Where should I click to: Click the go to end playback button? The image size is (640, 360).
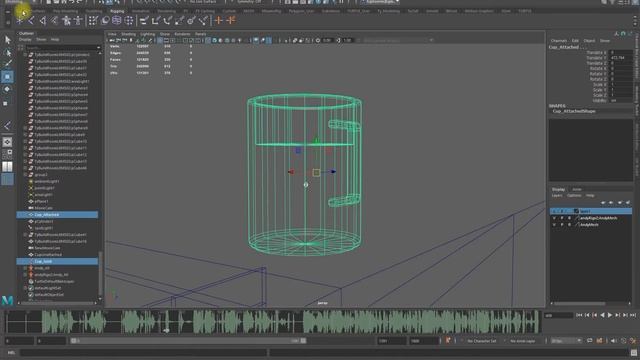(633, 315)
